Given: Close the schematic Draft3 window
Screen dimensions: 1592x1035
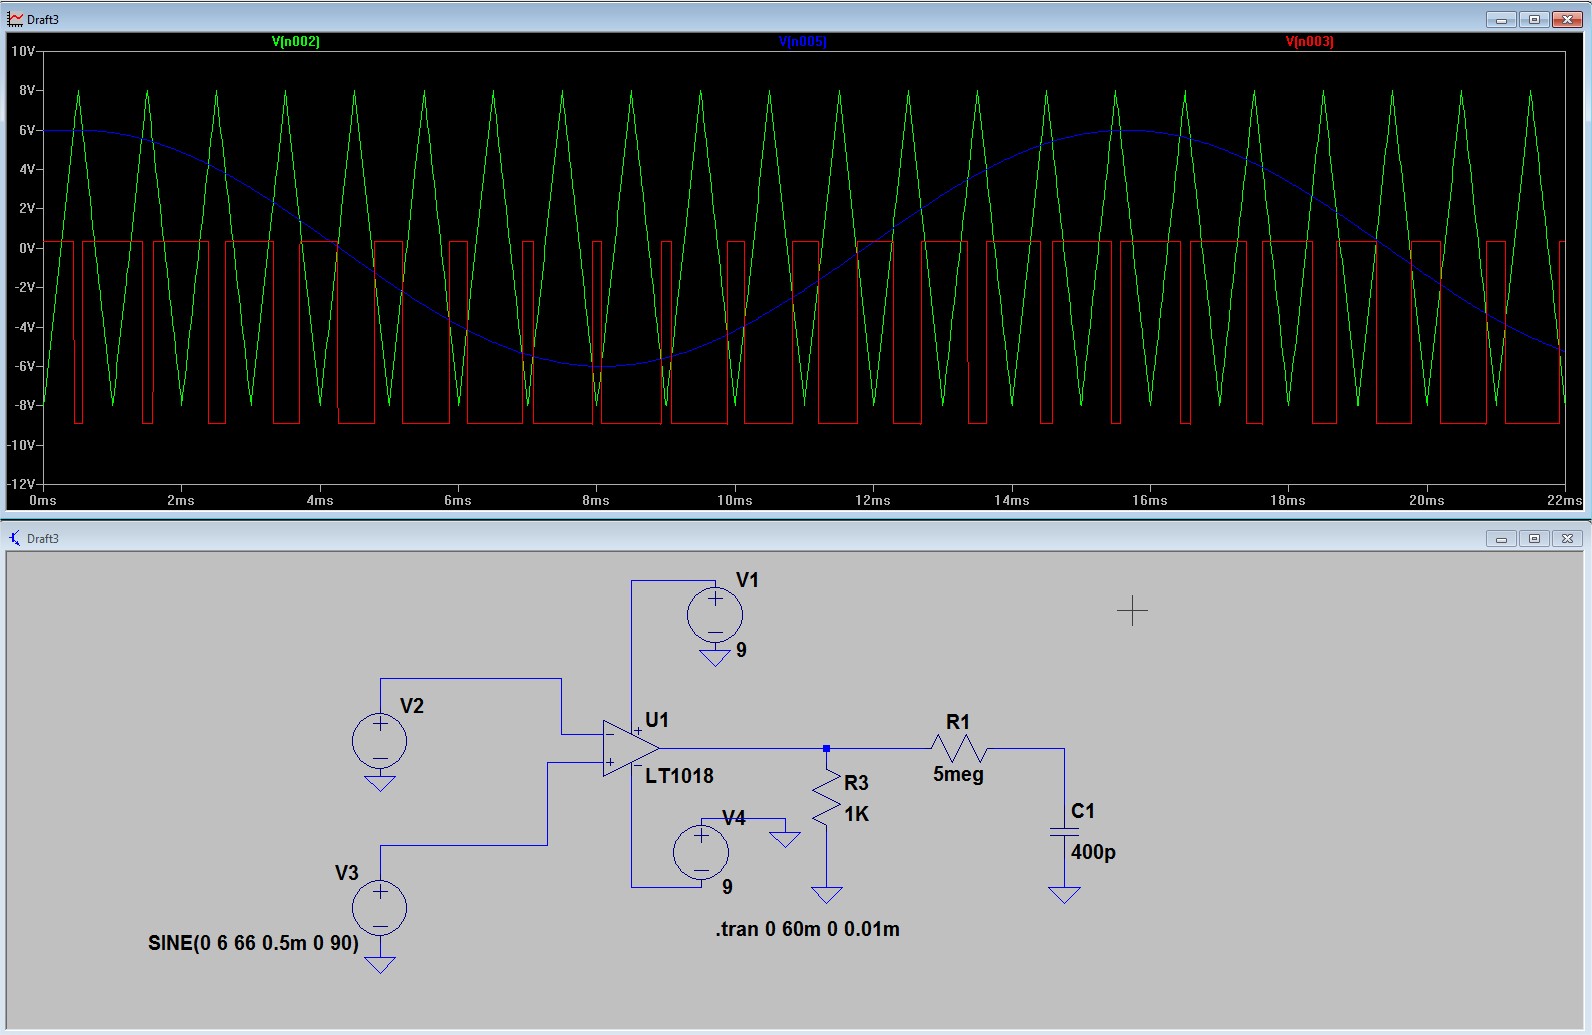Looking at the screenshot, I should pos(1567,538).
